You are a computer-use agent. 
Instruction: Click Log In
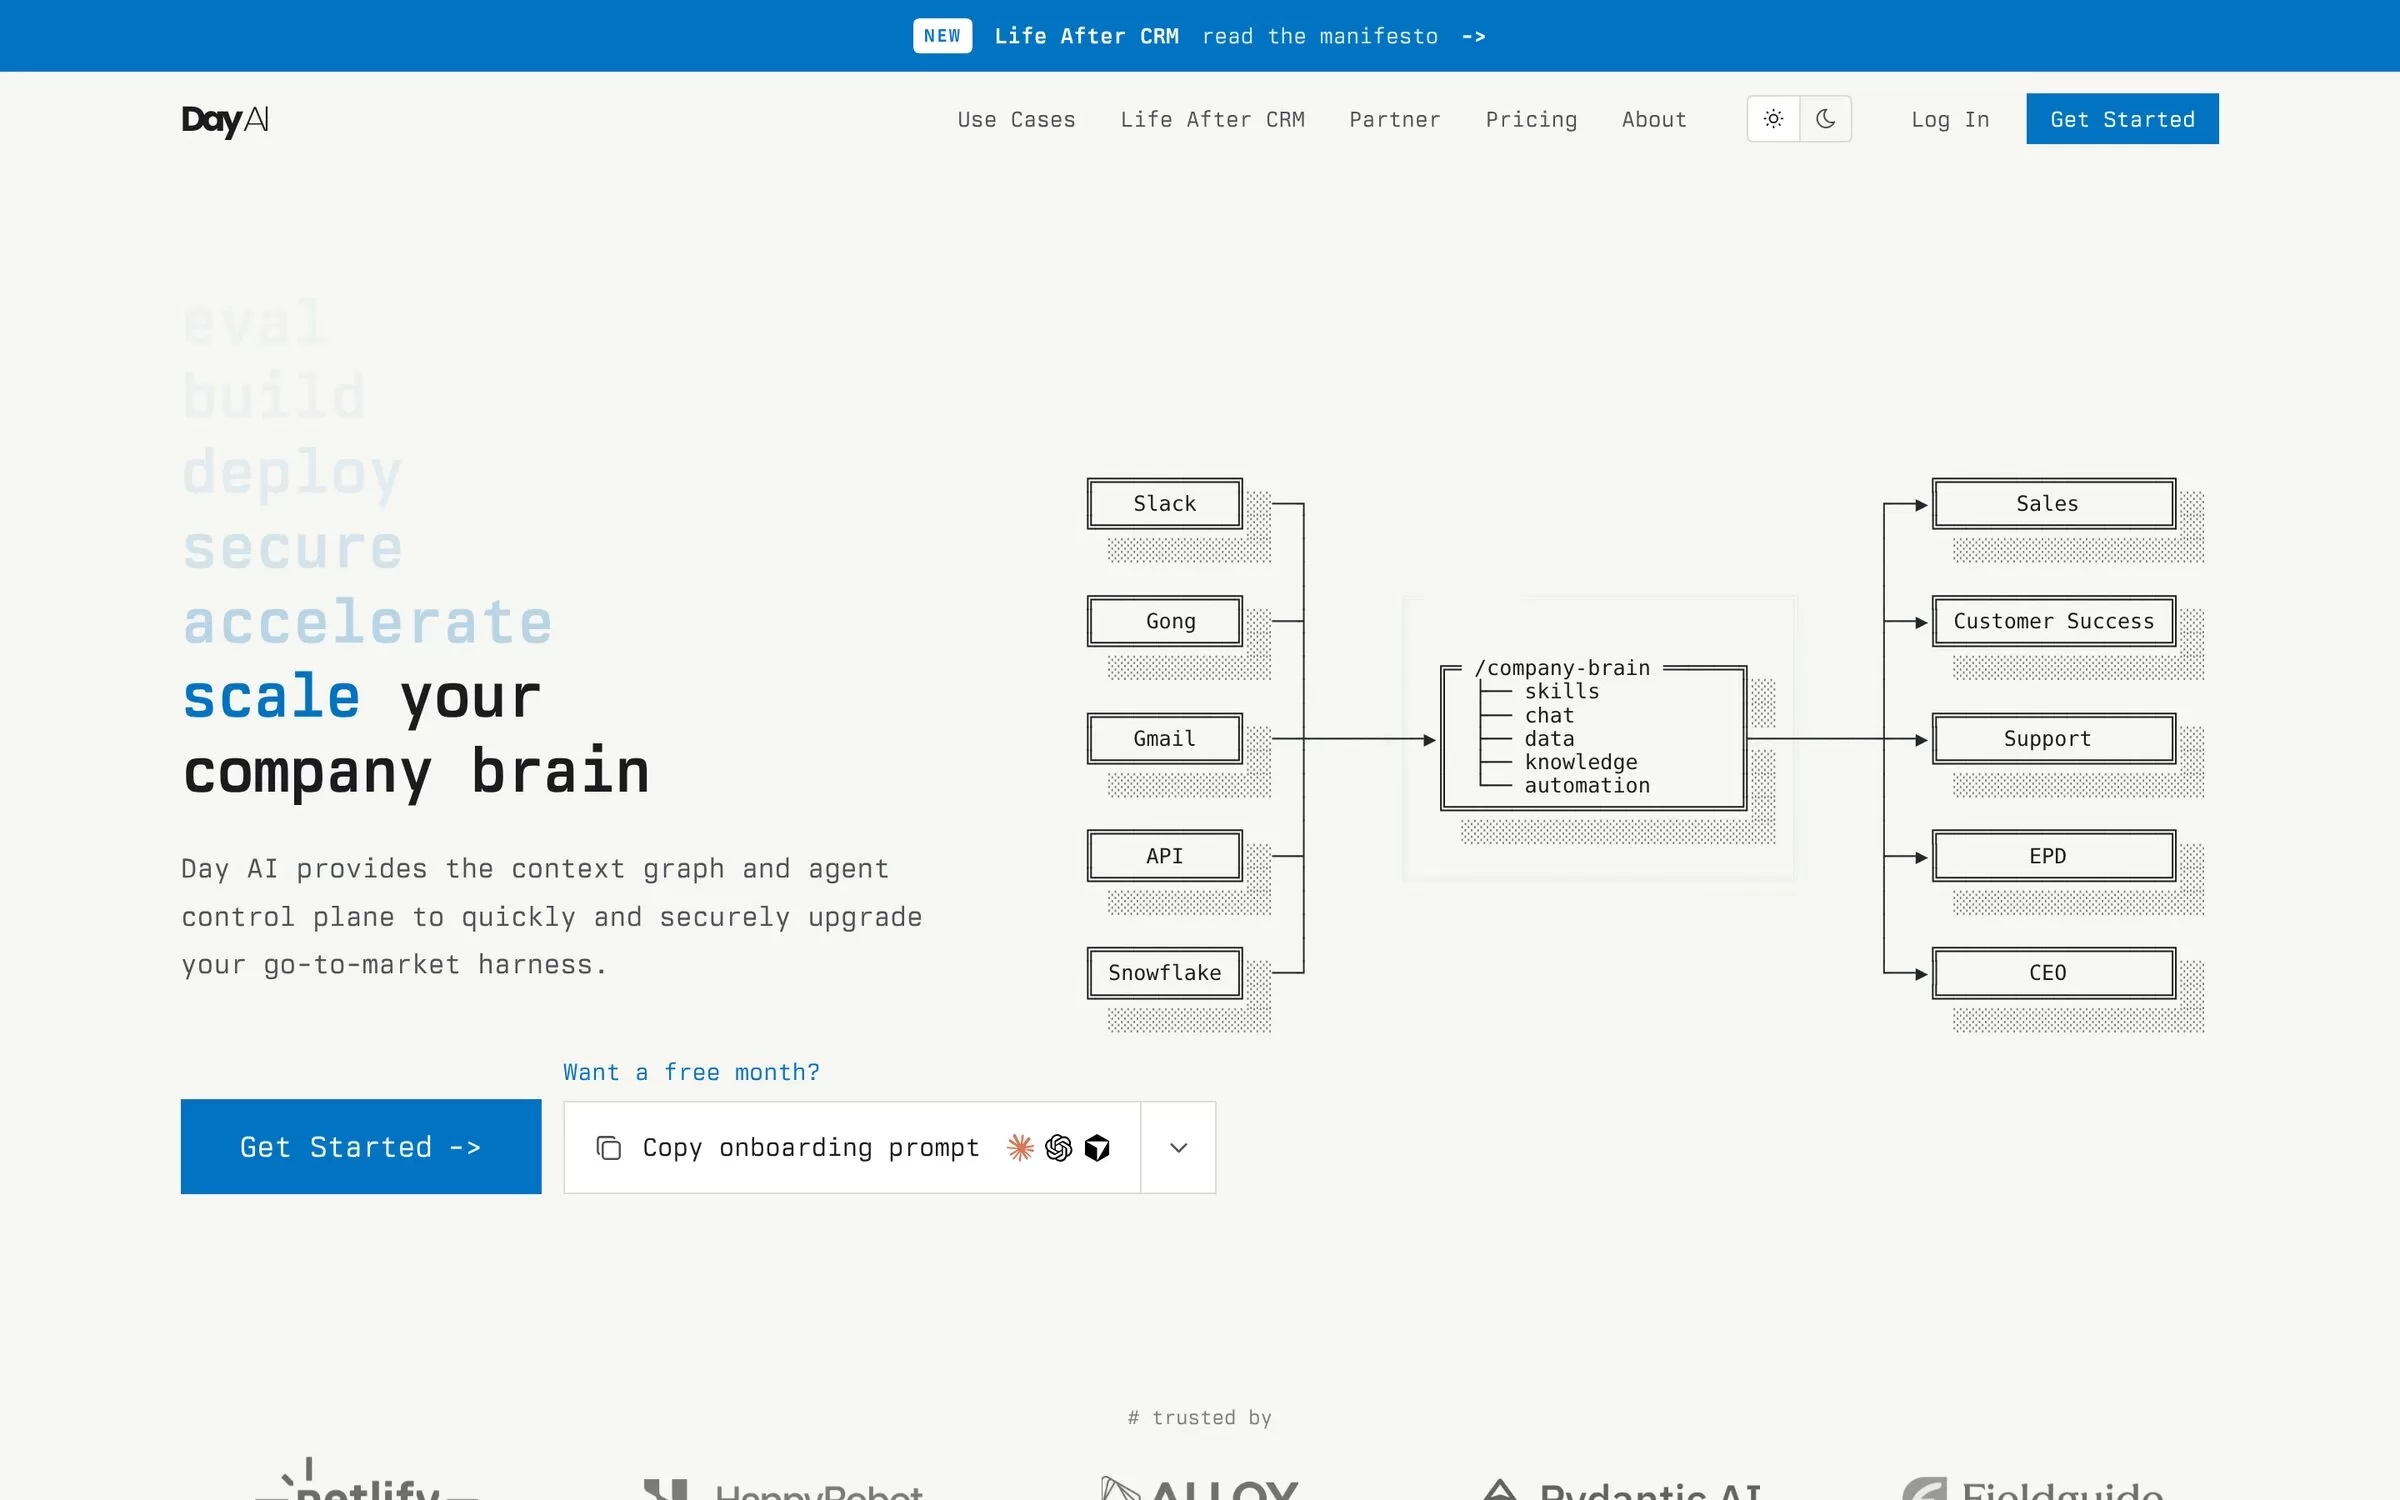(1950, 120)
